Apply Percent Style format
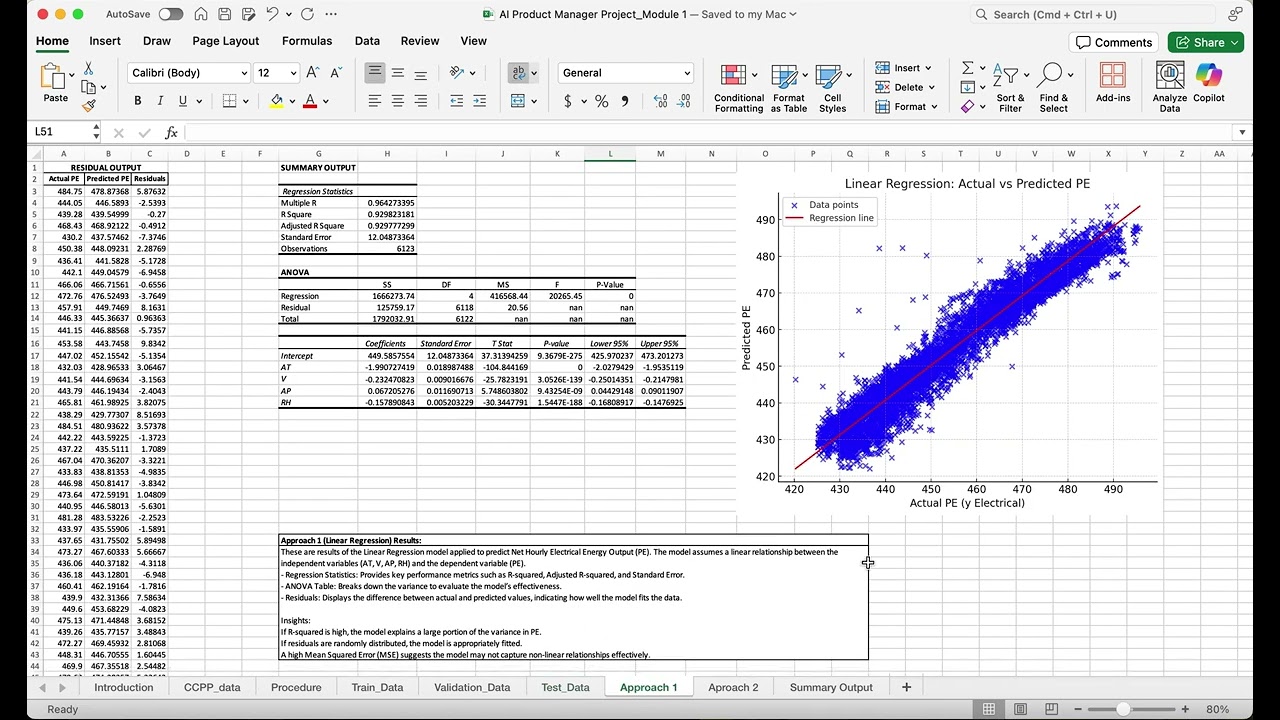The width and height of the screenshot is (1280, 720). (x=601, y=101)
